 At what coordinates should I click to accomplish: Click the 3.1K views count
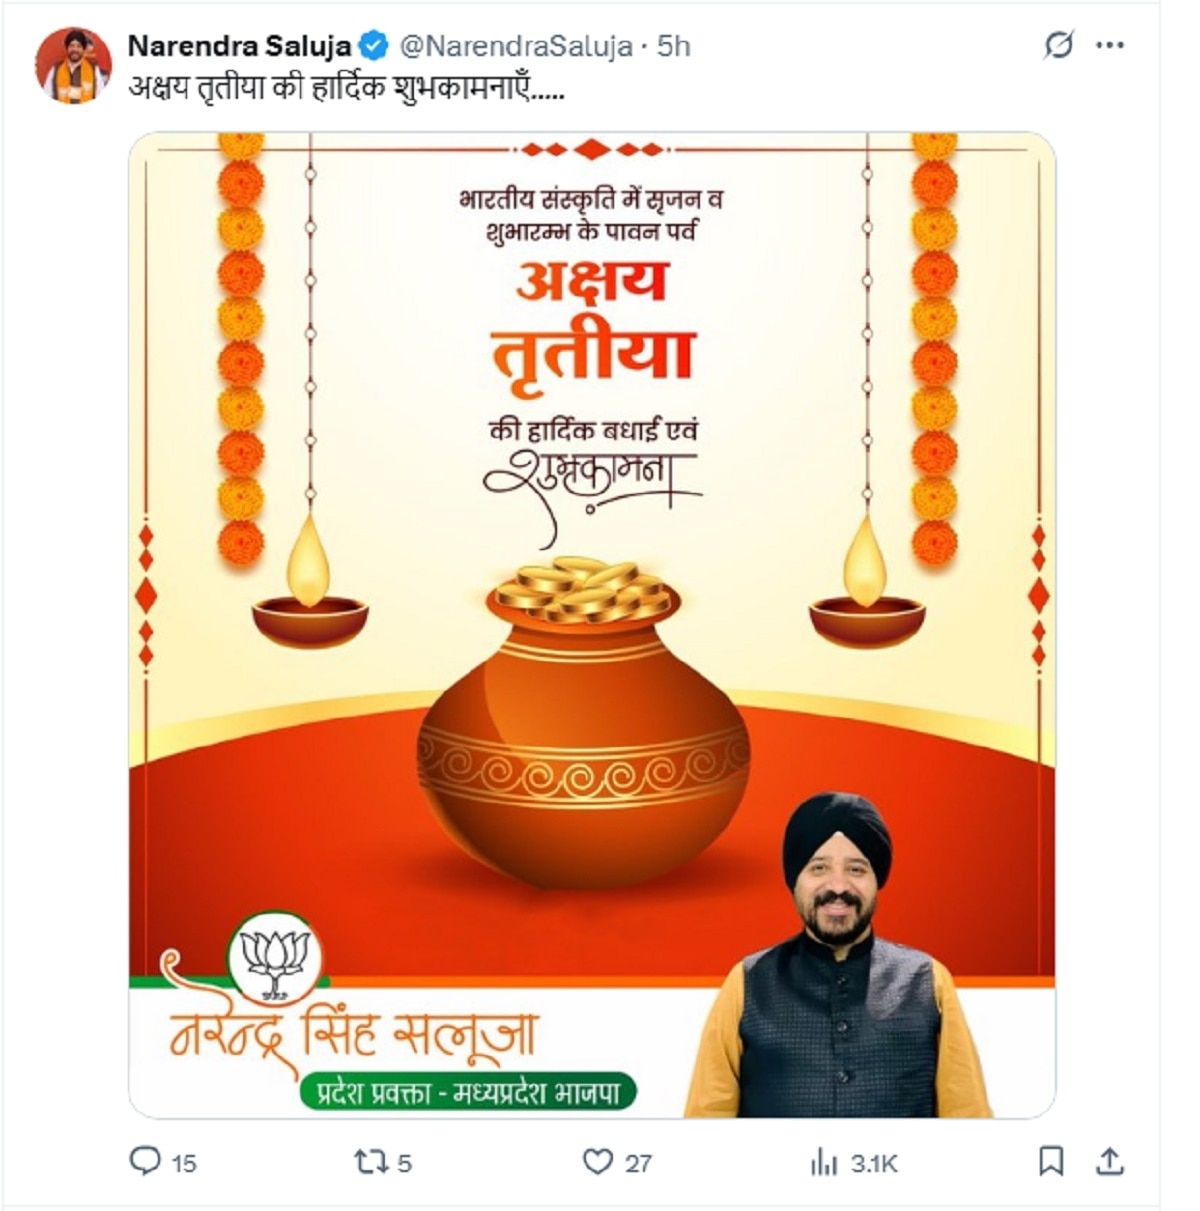pos(875,1163)
